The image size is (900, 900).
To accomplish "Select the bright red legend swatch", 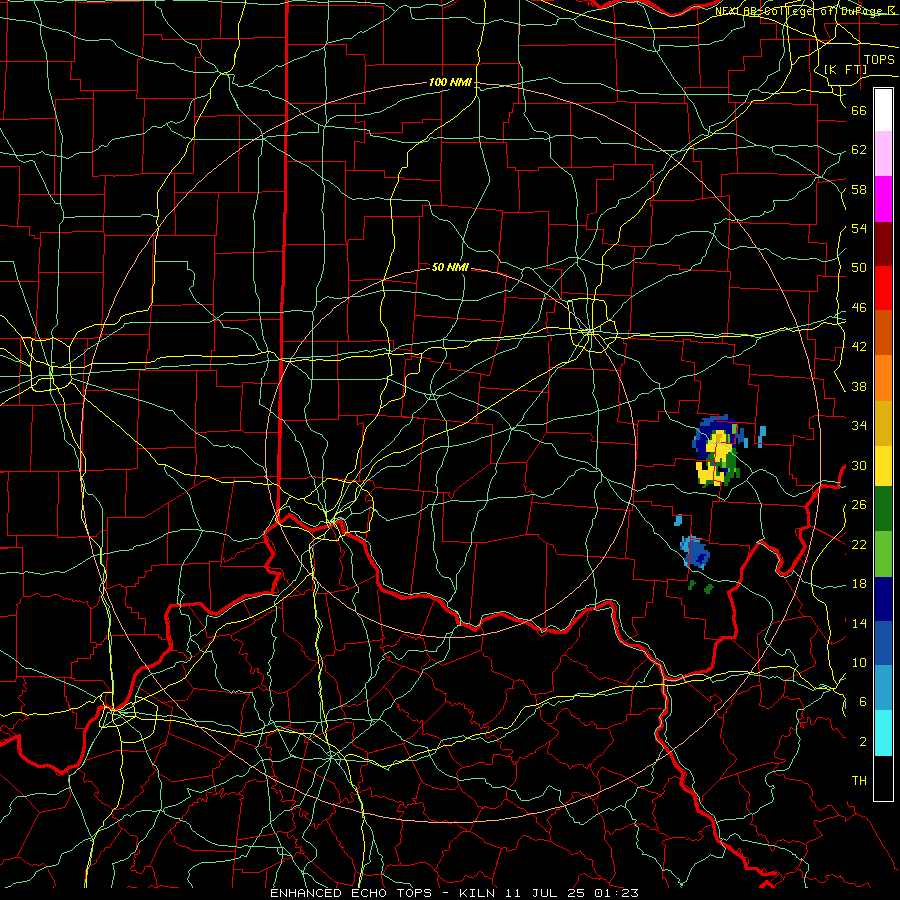I will [883, 288].
